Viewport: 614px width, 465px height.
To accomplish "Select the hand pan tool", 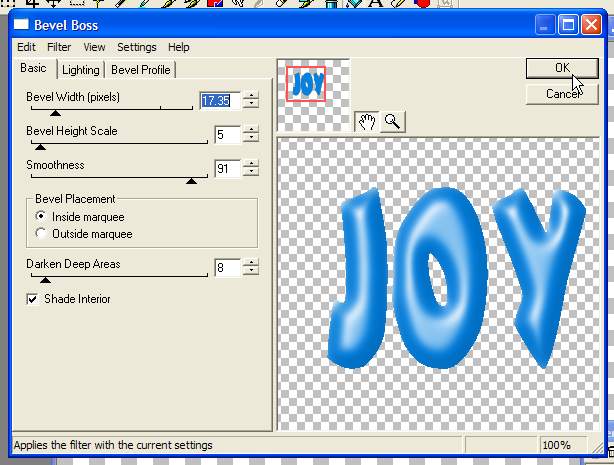I will (367, 121).
